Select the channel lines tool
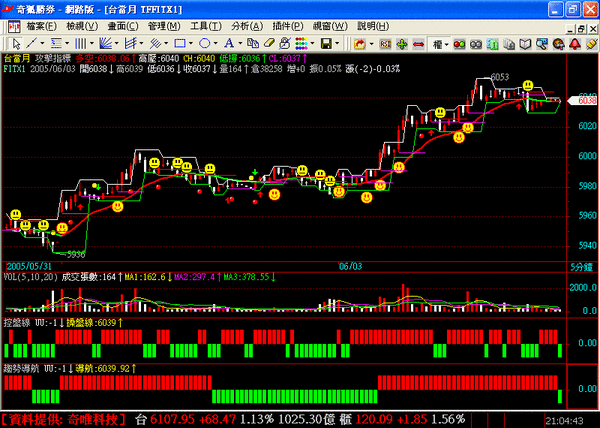600x428 pixels. click(x=130, y=44)
